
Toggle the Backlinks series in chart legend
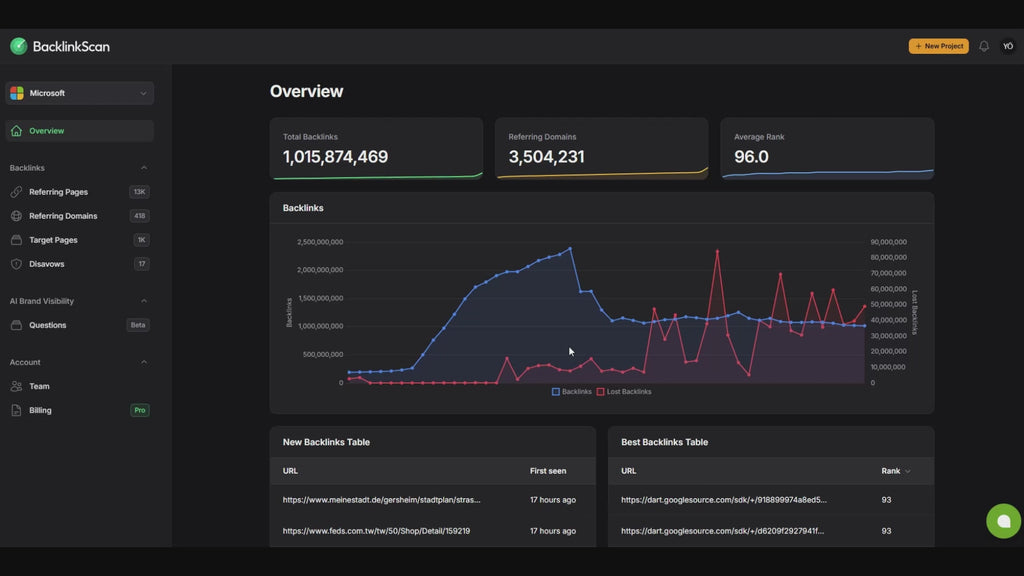(x=572, y=392)
